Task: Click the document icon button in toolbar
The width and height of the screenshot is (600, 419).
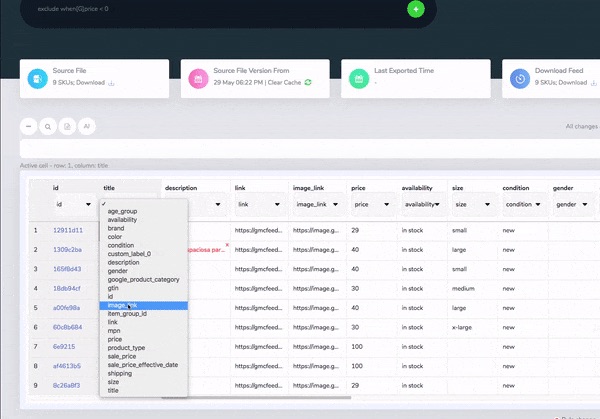Action: (x=68, y=126)
